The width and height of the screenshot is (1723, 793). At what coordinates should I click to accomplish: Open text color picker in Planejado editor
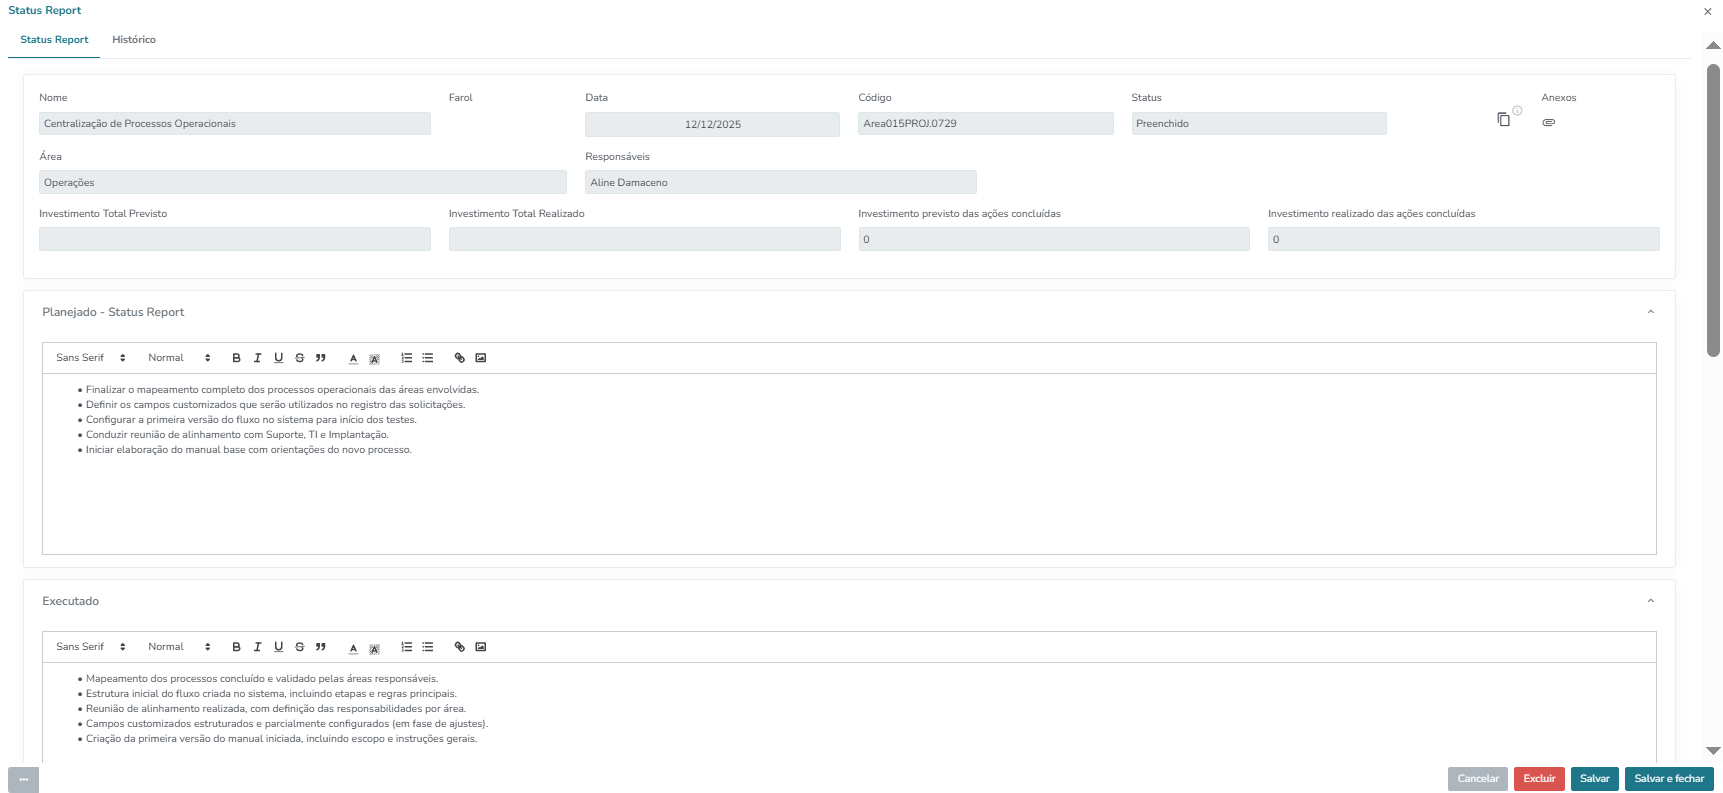point(353,358)
